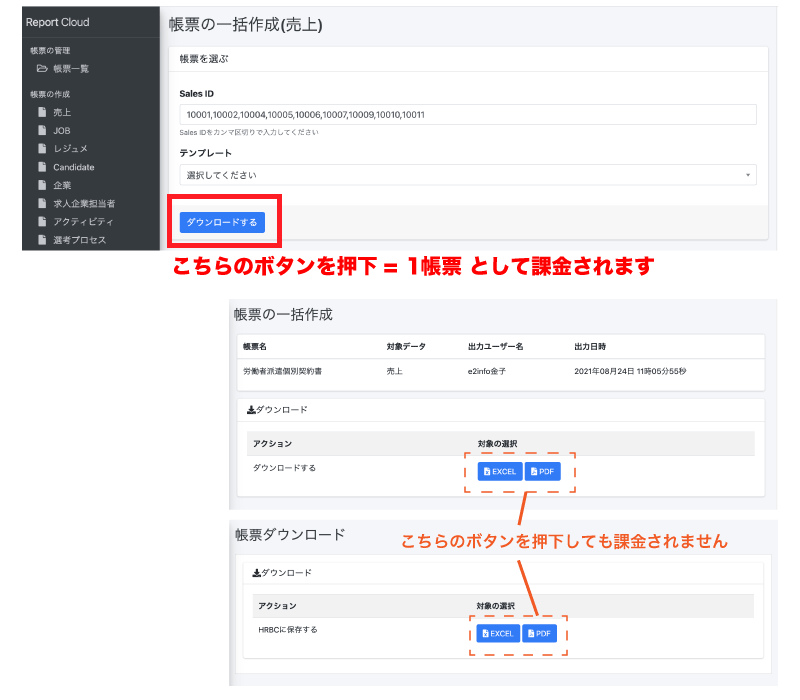Click the file icon next to 求人企業担当者

[x=42, y=203]
